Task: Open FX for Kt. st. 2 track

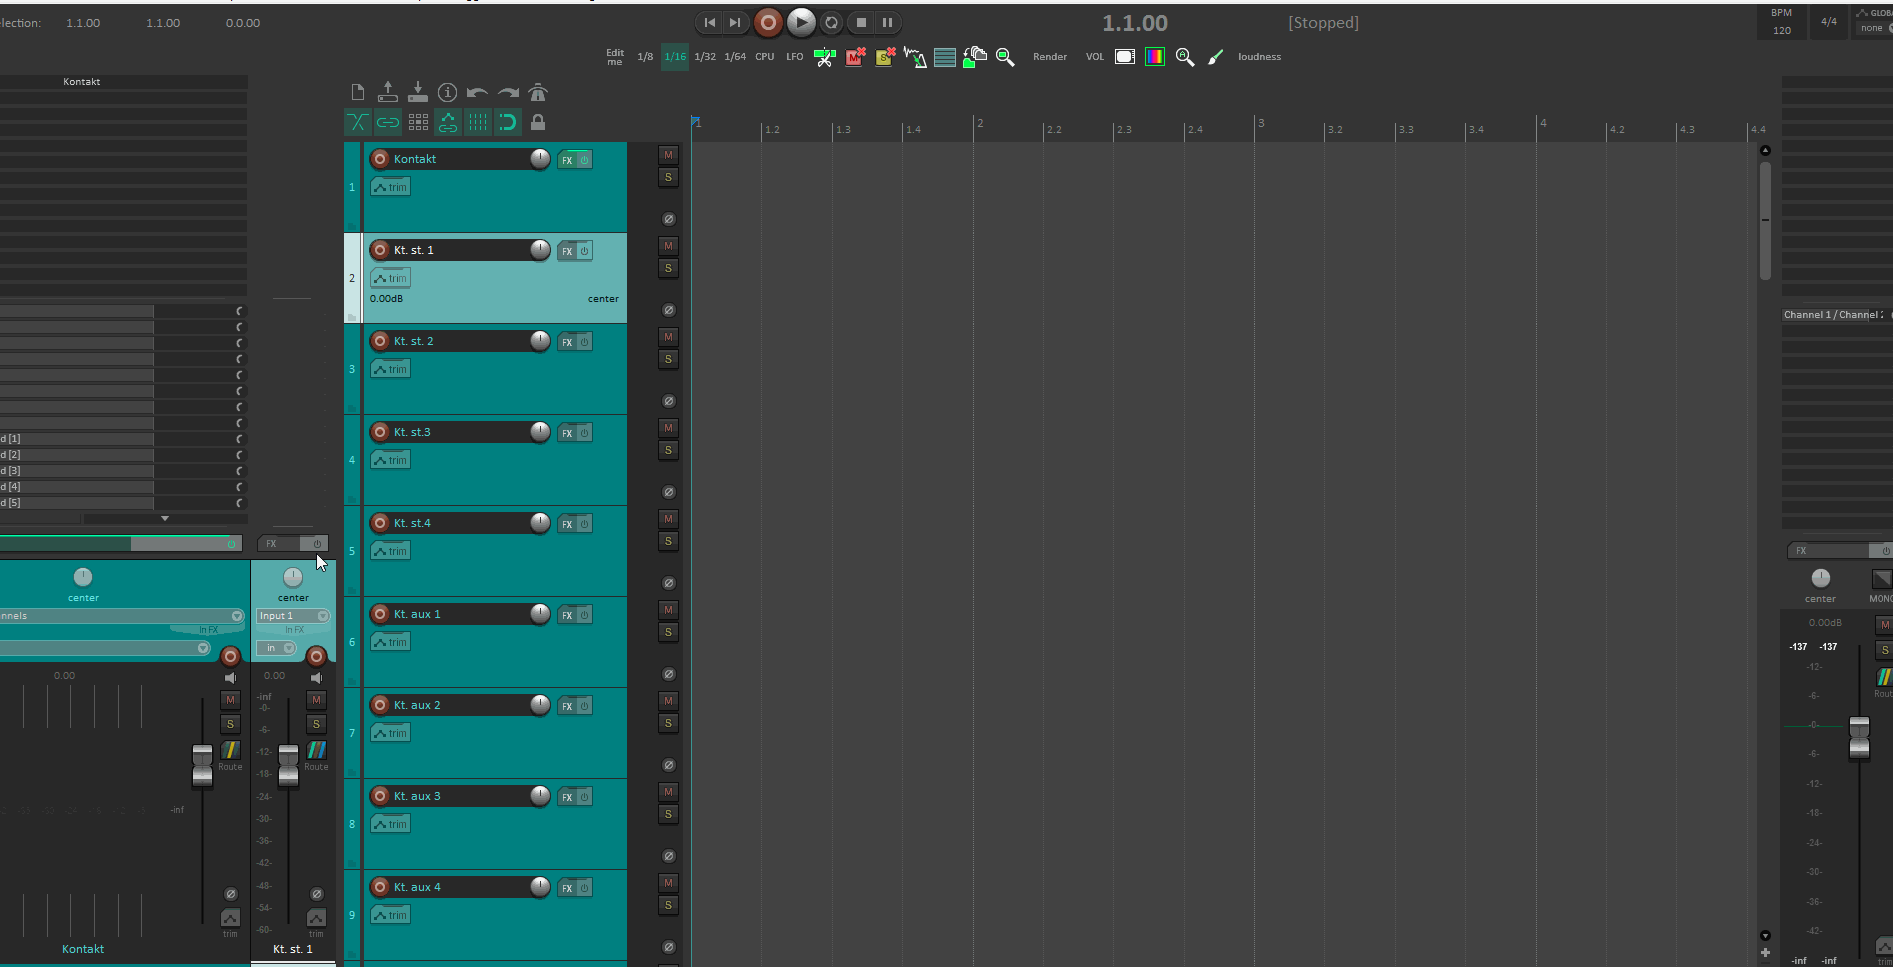Action: pyautogui.click(x=567, y=342)
